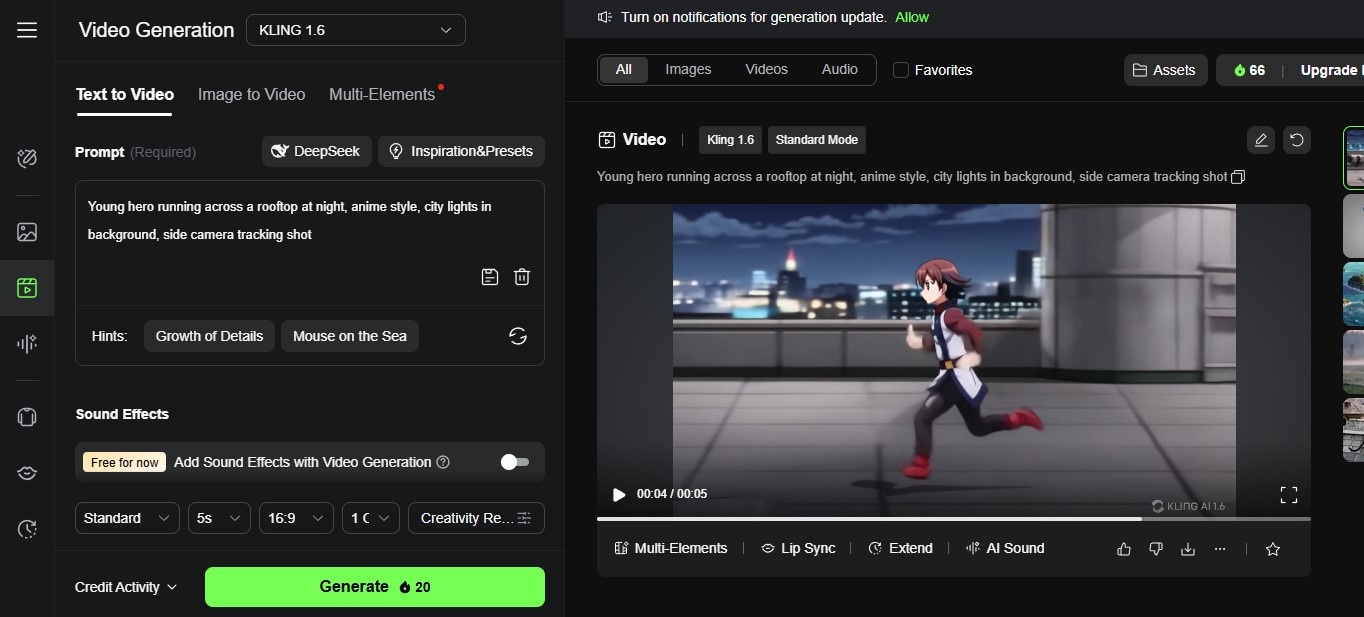Dislike the video with thumbs down

[1156, 549]
